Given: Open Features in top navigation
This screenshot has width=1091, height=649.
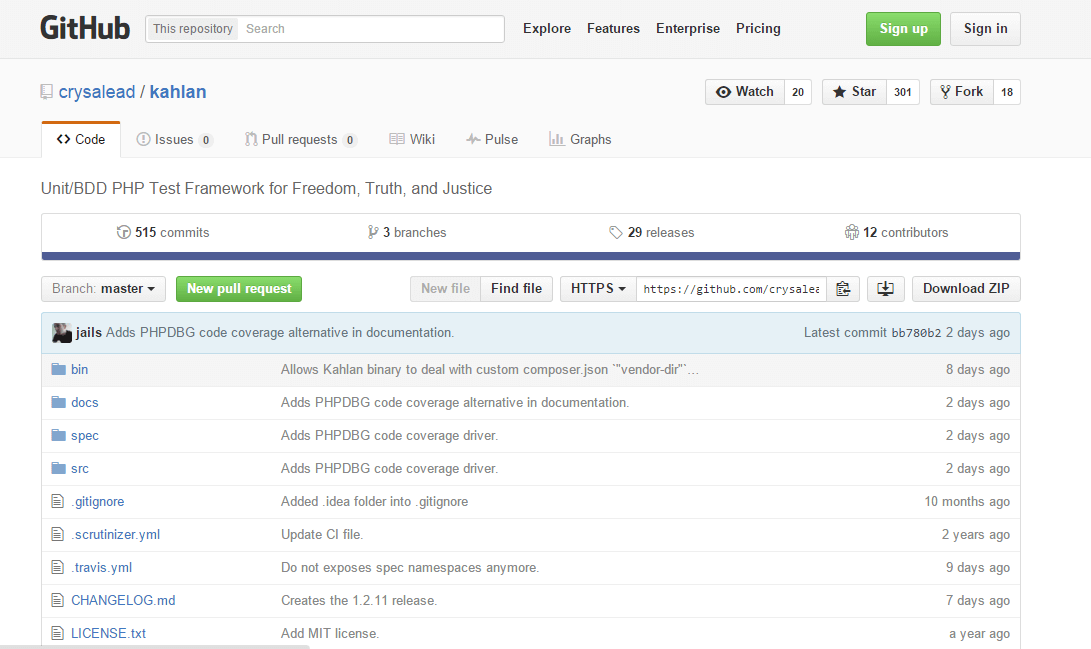Looking at the screenshot, I should [613, 29].
